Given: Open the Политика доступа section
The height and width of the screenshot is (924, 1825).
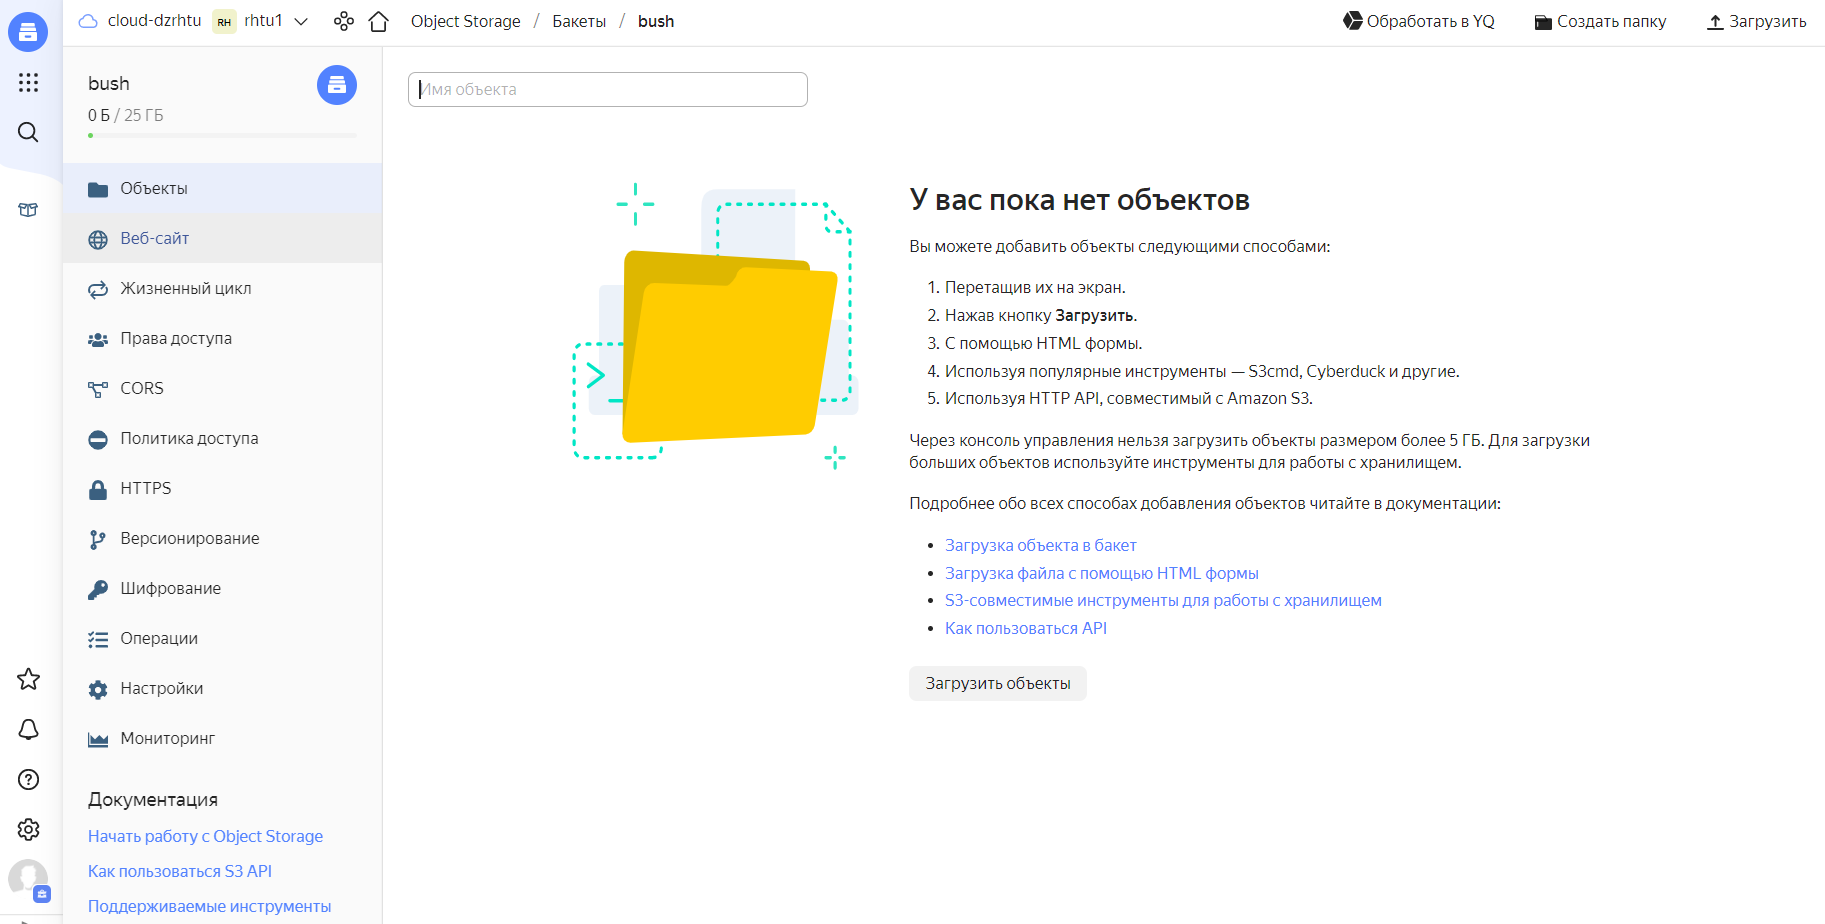Looking at the screenshot, I should pos(222,438).
